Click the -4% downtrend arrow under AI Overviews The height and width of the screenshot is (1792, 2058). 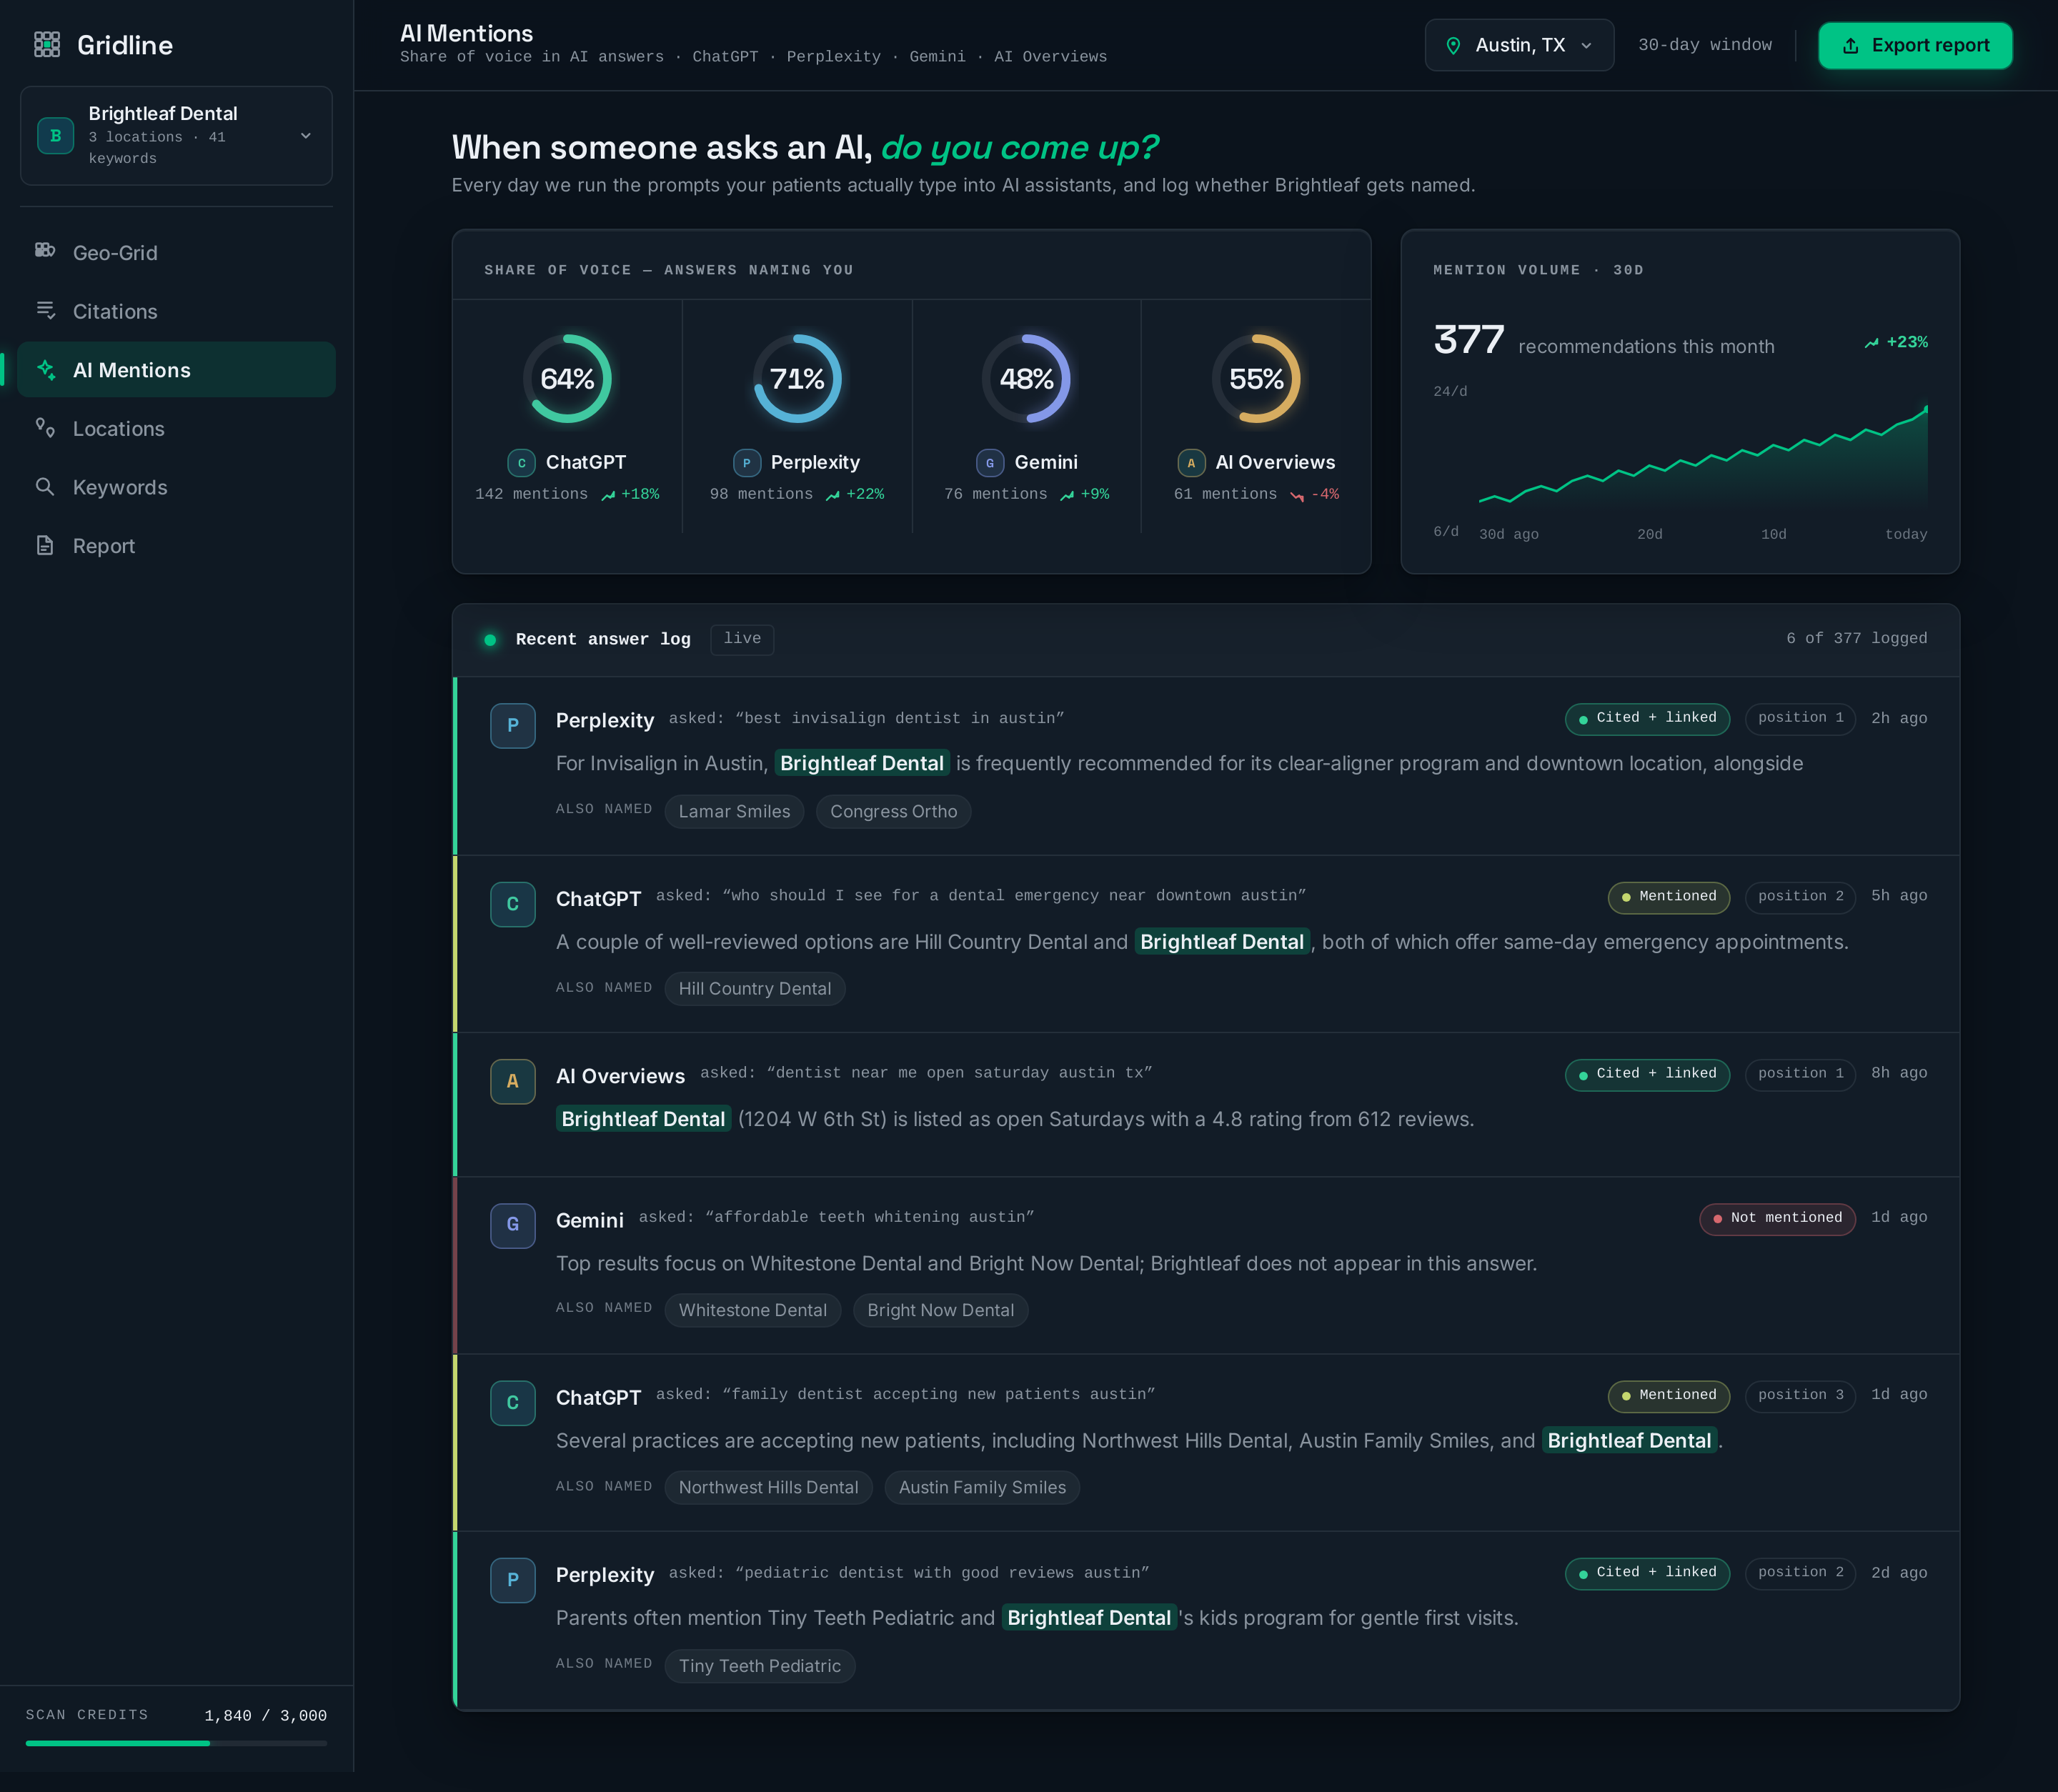[x=1297, y=495]
